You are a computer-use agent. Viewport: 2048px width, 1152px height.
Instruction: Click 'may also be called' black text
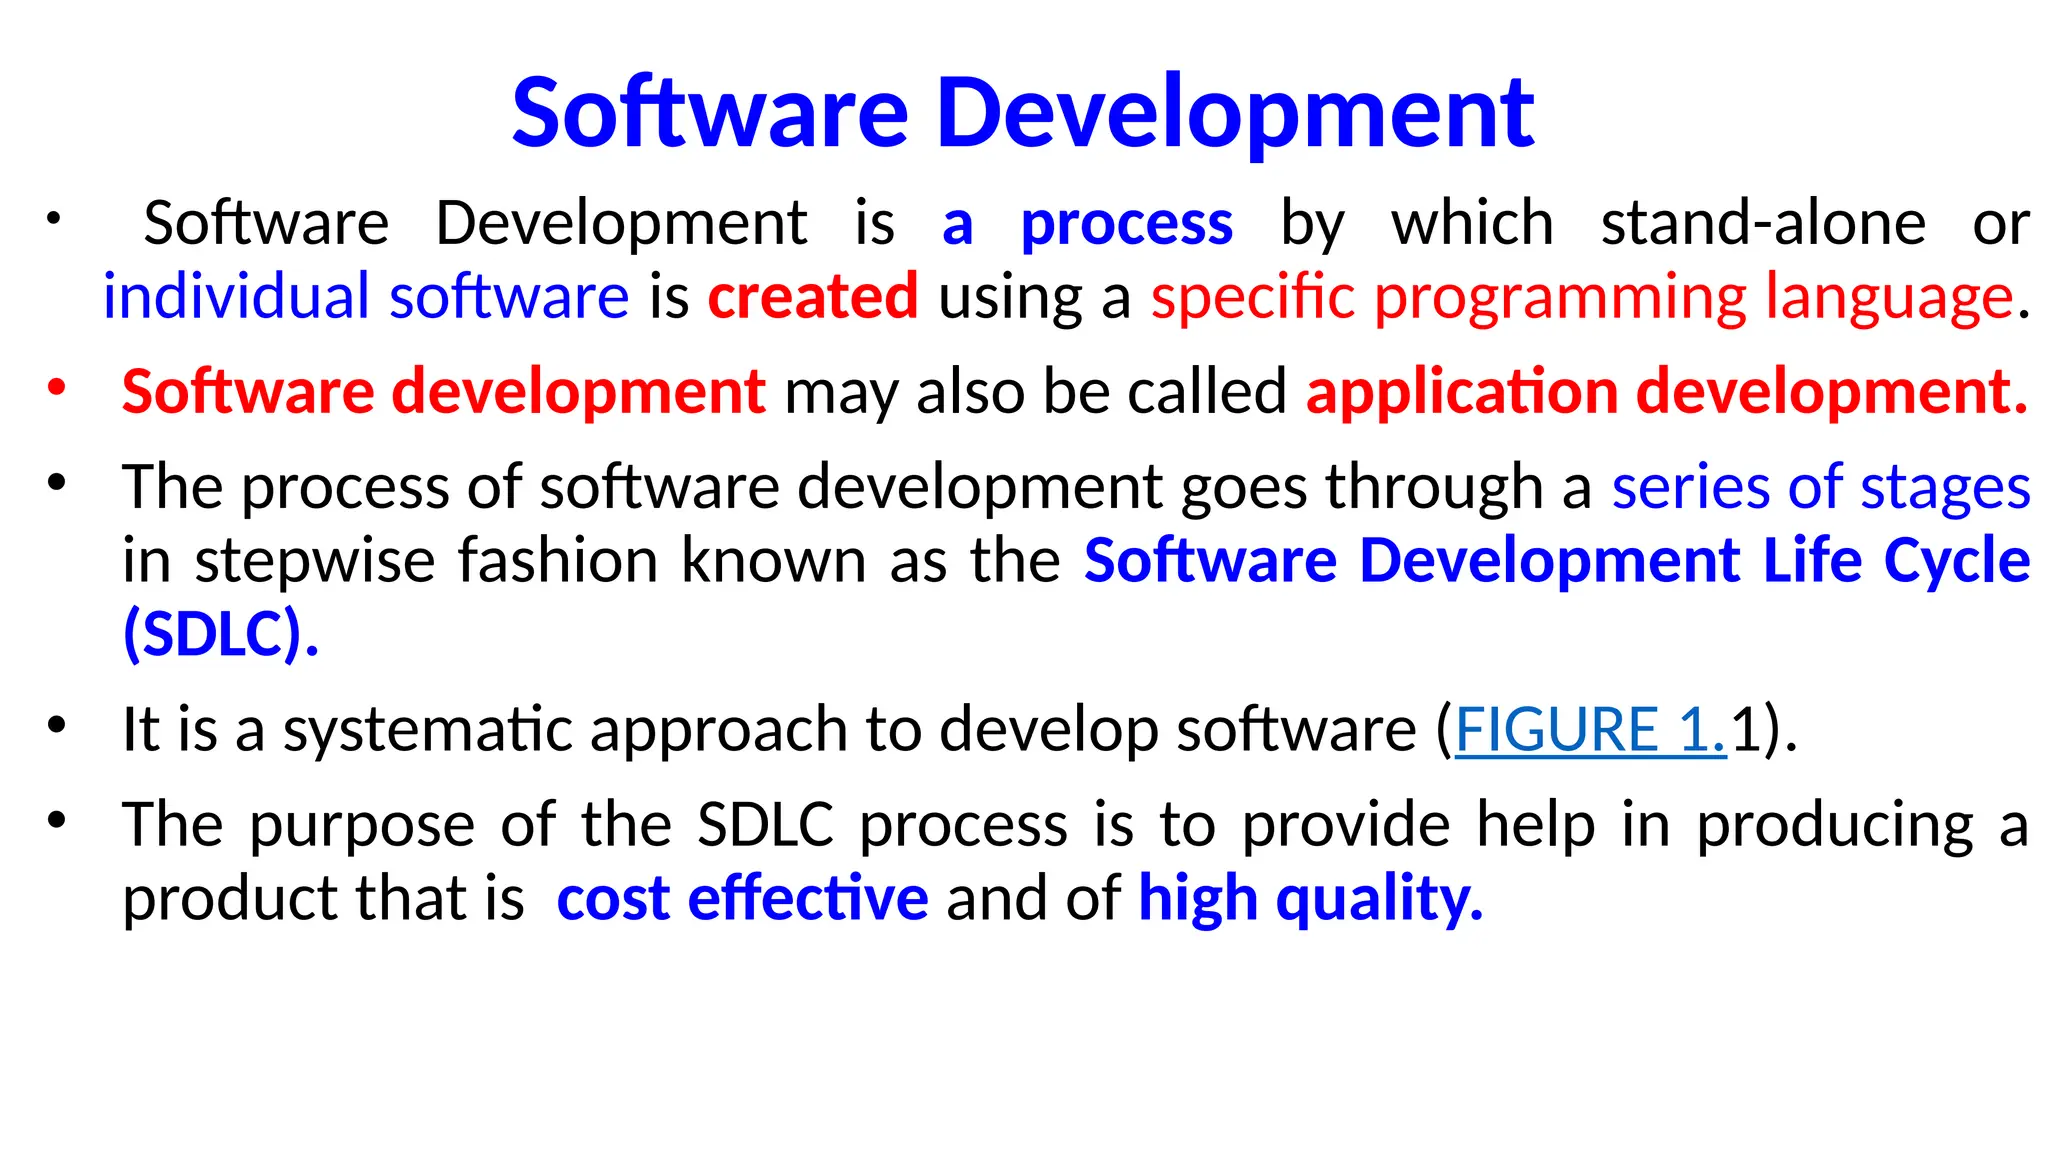(1035, 391)
